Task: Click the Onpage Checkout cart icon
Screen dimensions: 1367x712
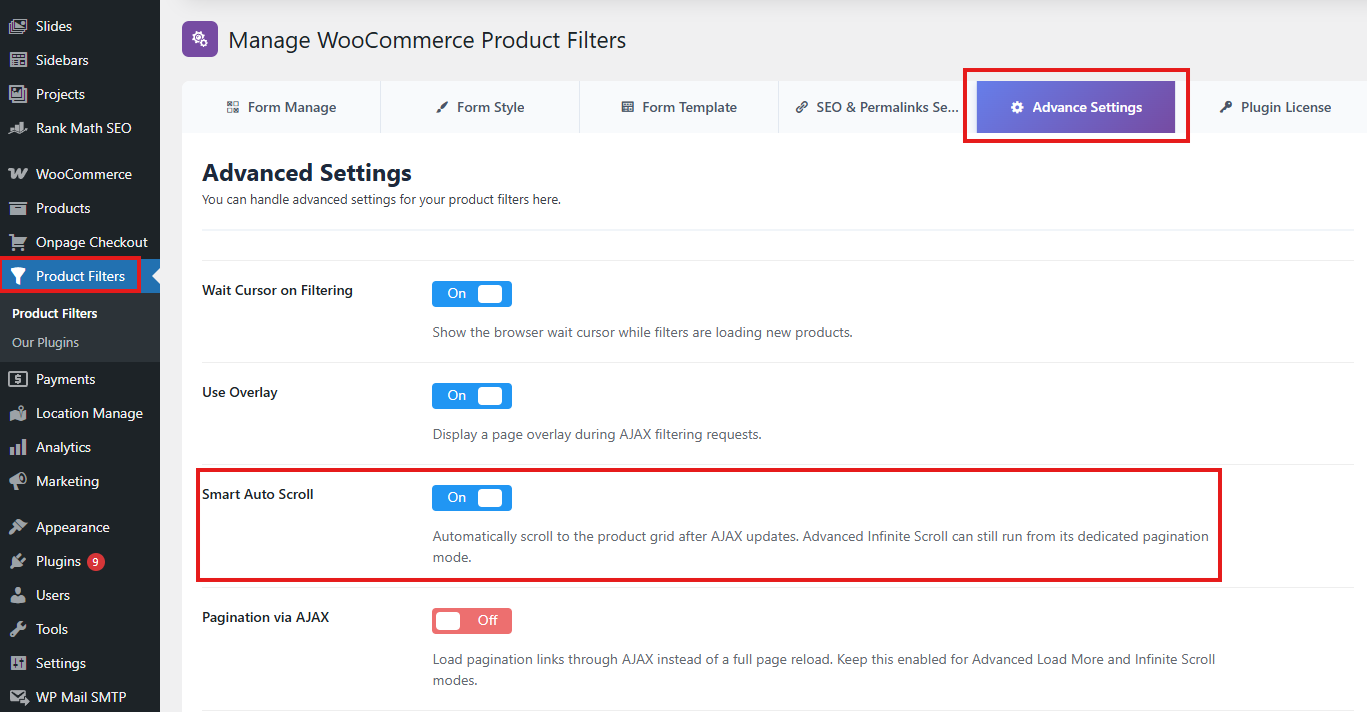Action: point(18,242)
